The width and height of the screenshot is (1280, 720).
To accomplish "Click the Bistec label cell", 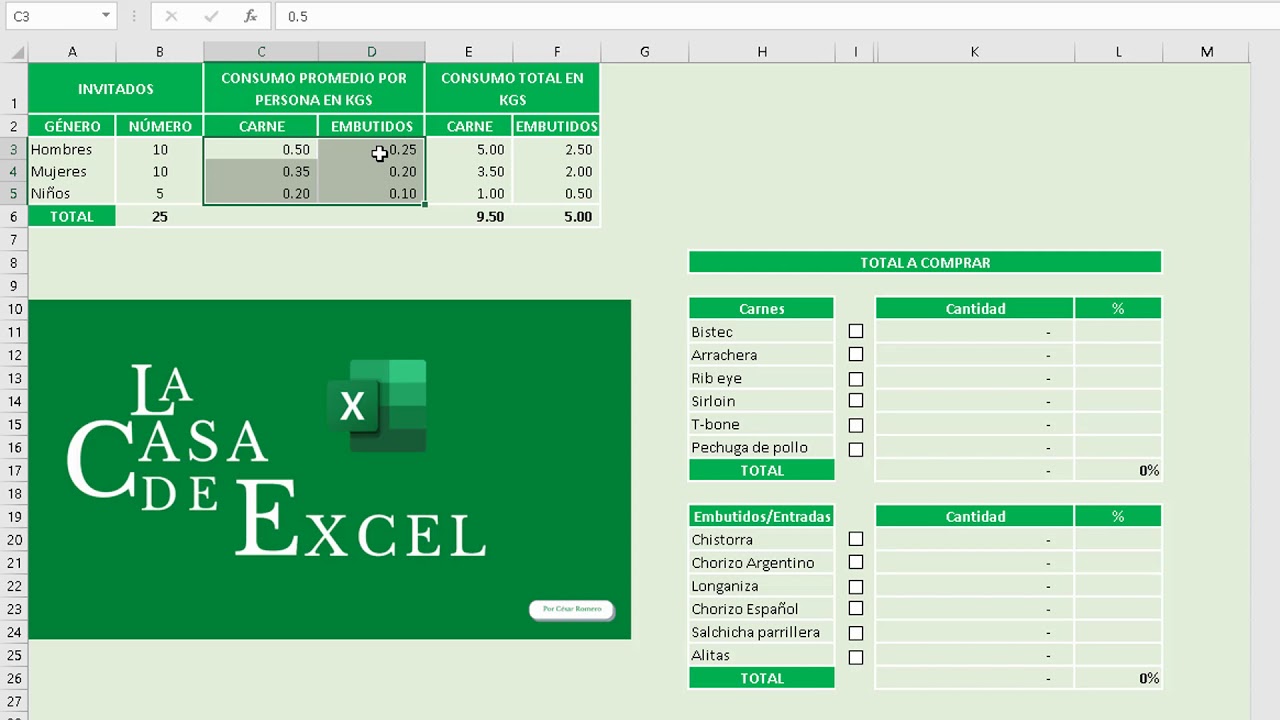I will (x=761, y=332).
